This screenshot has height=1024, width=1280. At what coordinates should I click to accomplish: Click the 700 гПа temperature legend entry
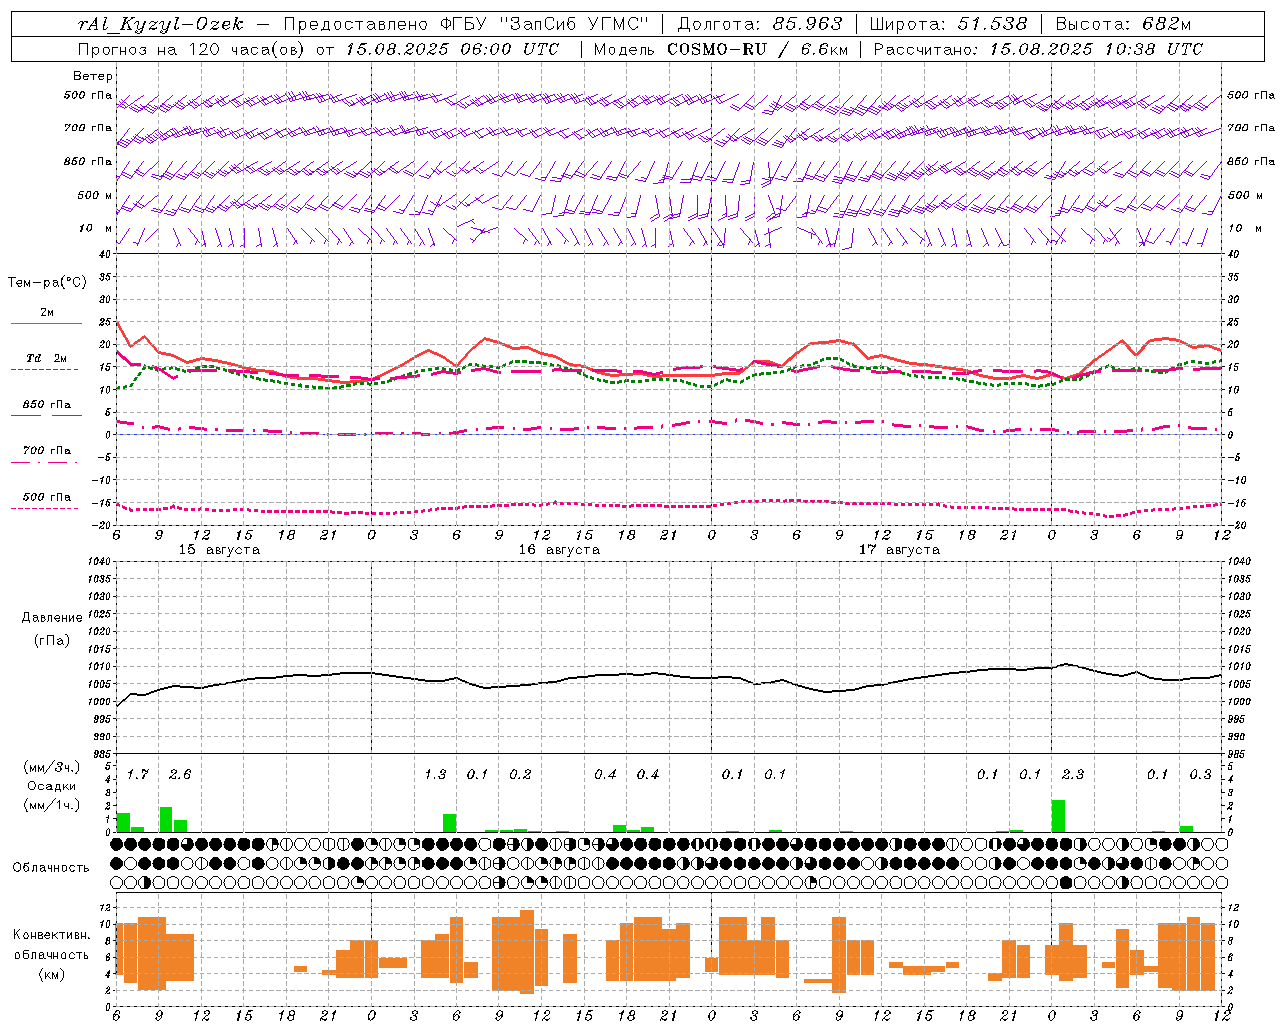click(x=47, y=451)
